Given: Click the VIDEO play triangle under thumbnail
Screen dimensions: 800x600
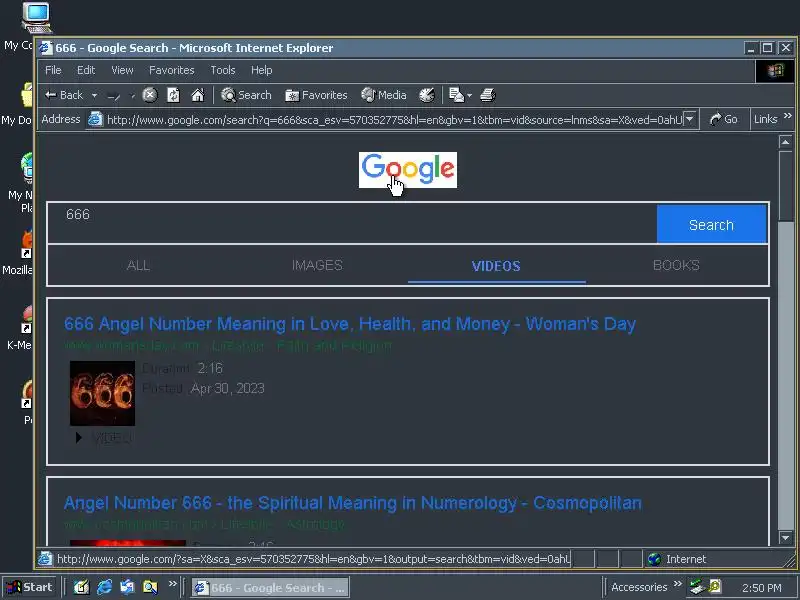Looking at the screenshot, I should [79, 438].
